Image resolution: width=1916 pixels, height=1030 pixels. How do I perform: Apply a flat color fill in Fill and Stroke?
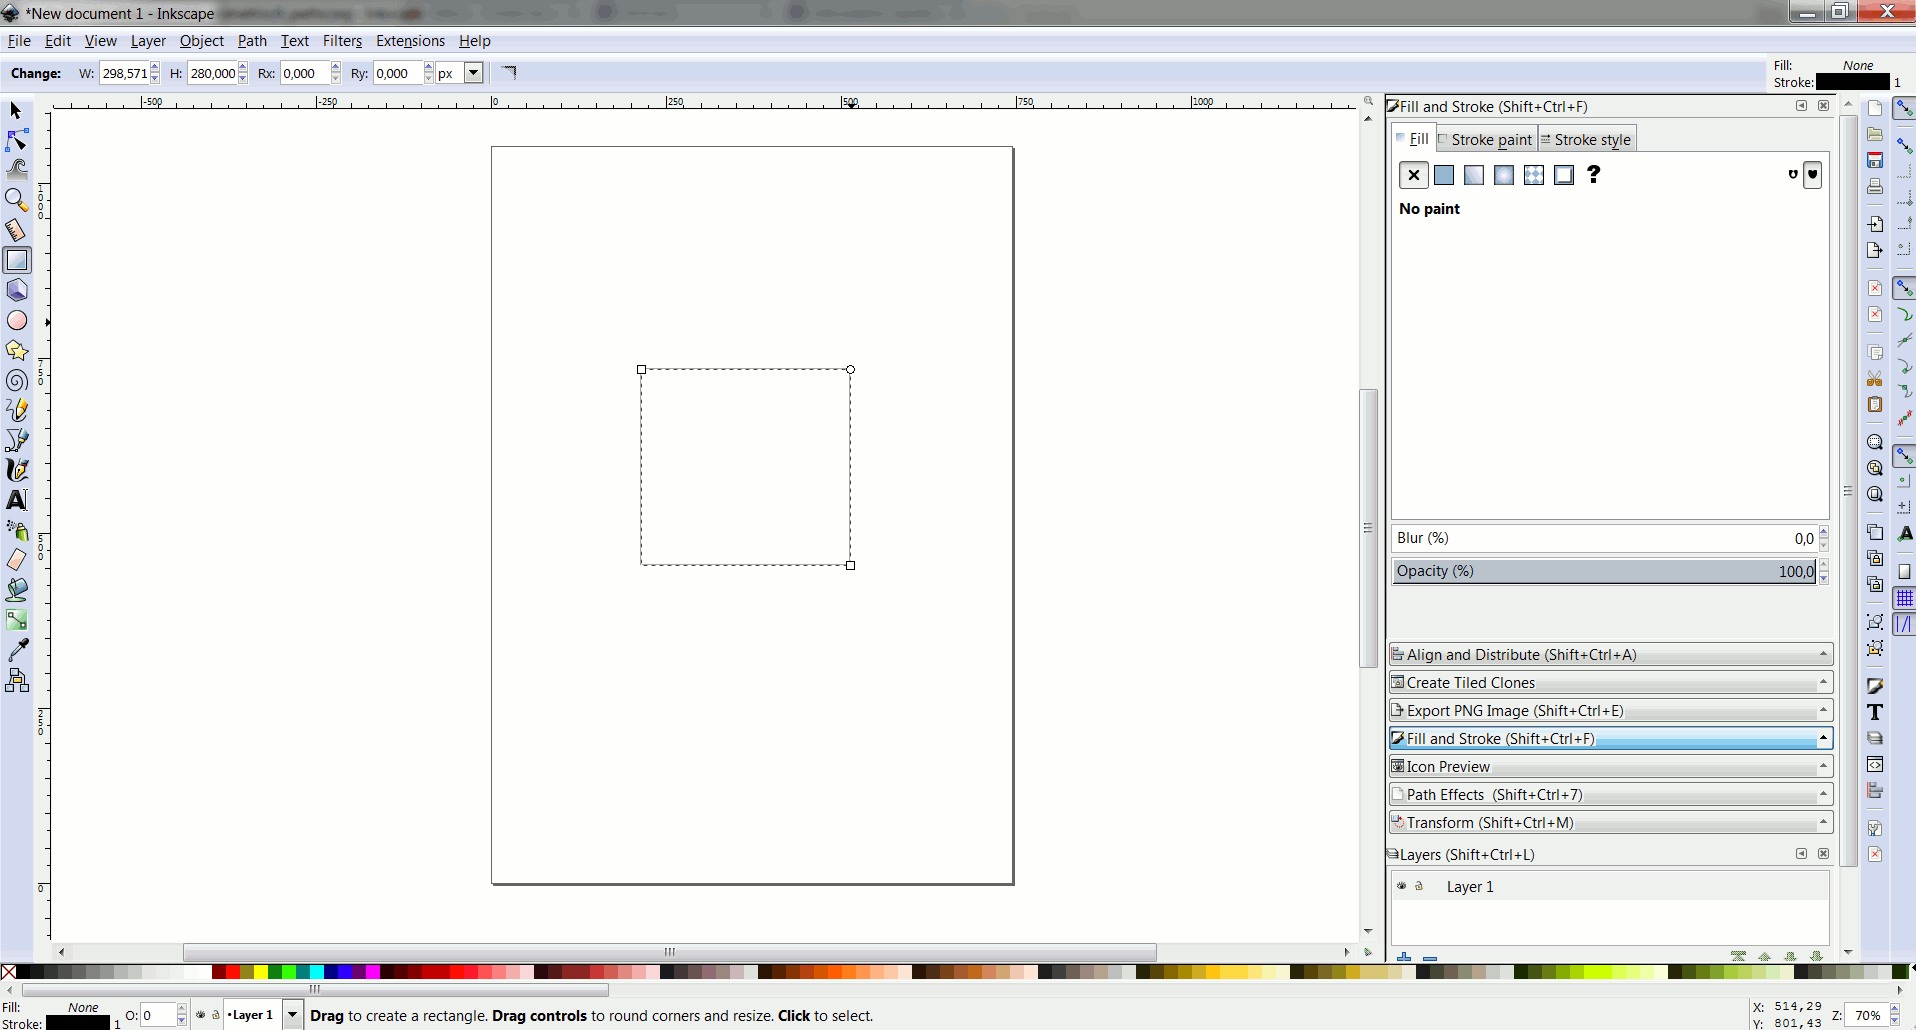[x=1443, y=175]
